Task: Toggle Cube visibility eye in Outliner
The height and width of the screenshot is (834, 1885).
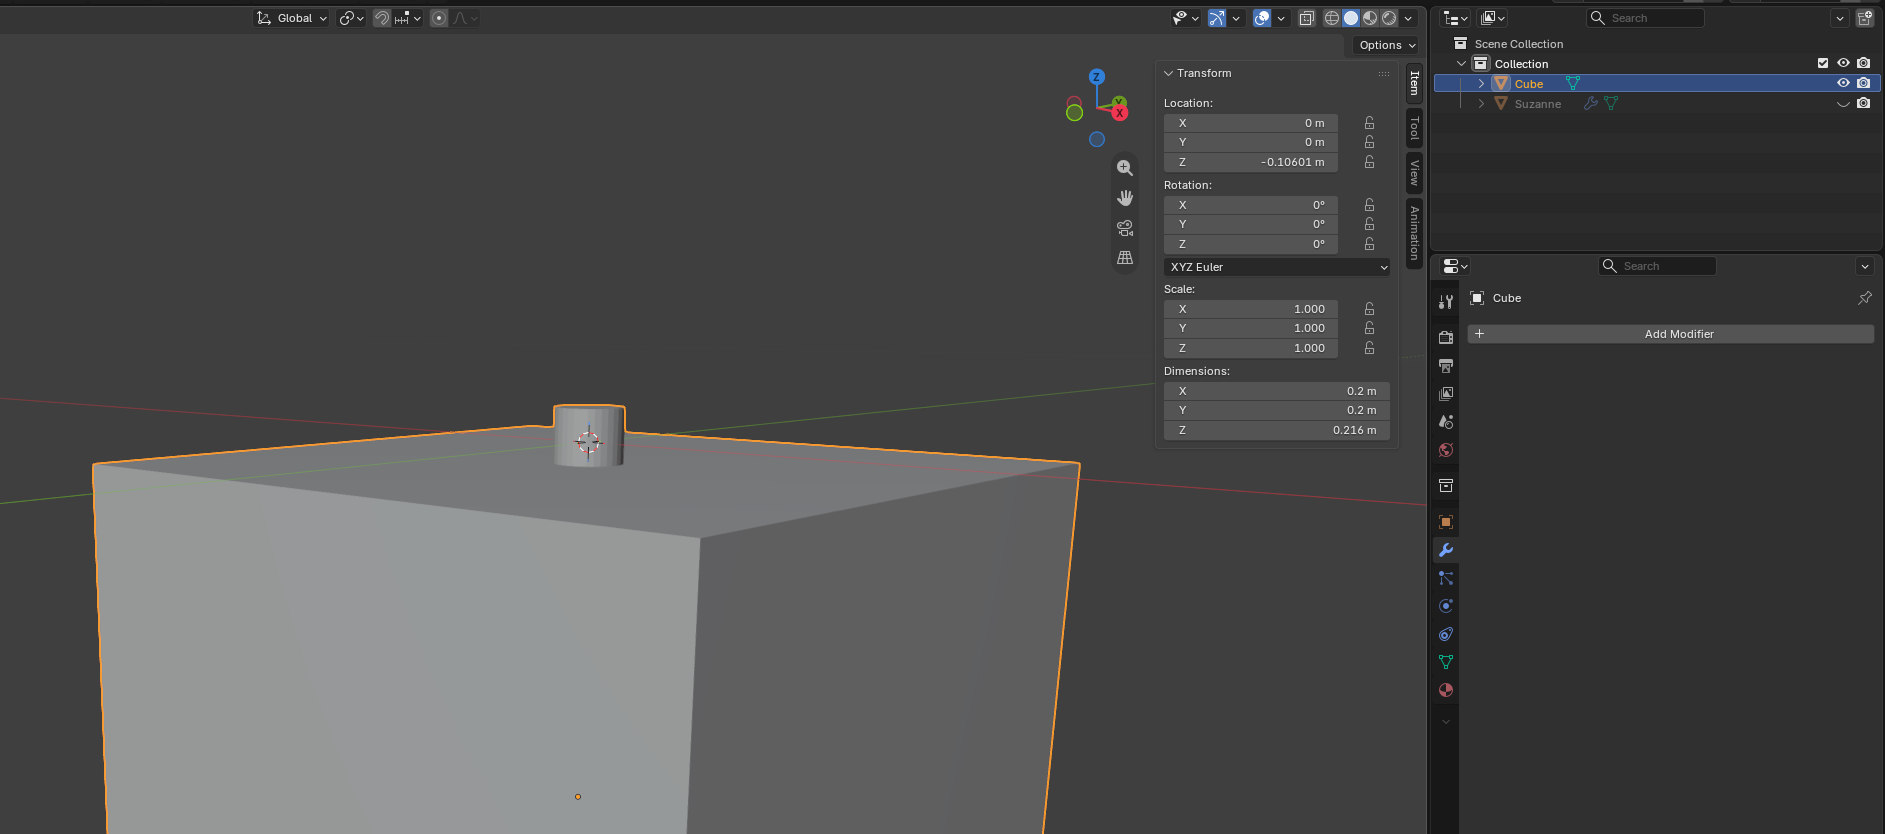Action: click(x=1843, y=83)
